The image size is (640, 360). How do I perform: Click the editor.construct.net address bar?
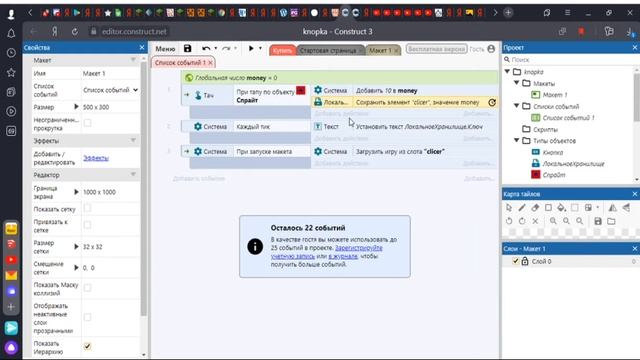(134, 31)
